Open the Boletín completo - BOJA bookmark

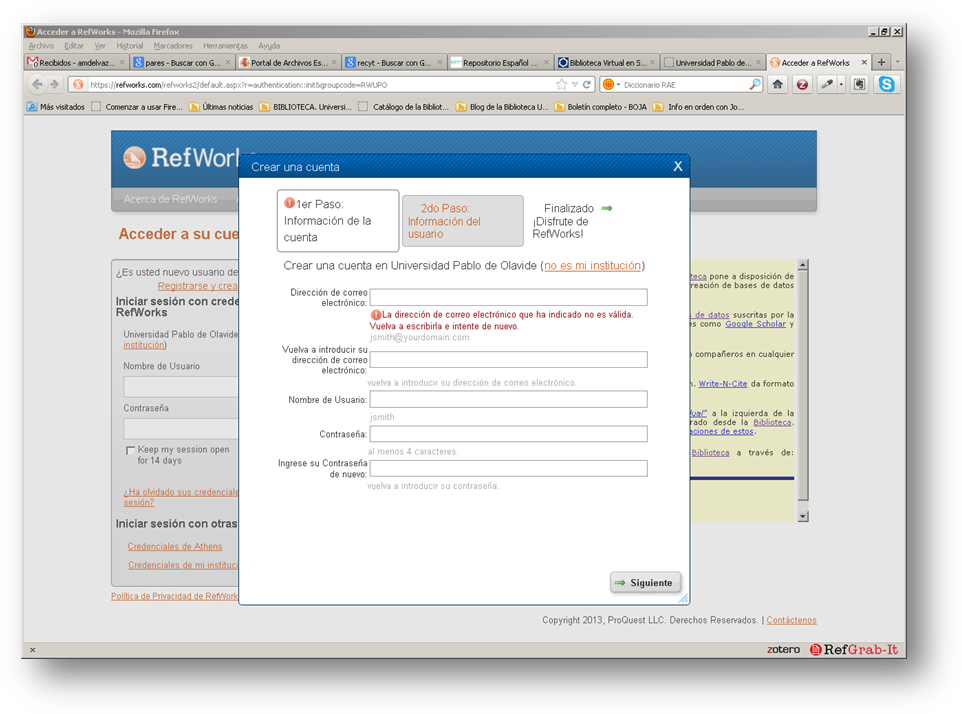click(x=601, y=107)
